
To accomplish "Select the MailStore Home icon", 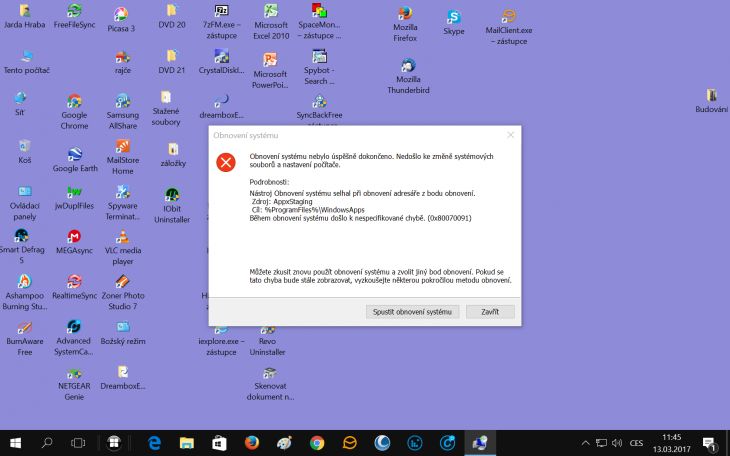I will (x=123, y=157).
